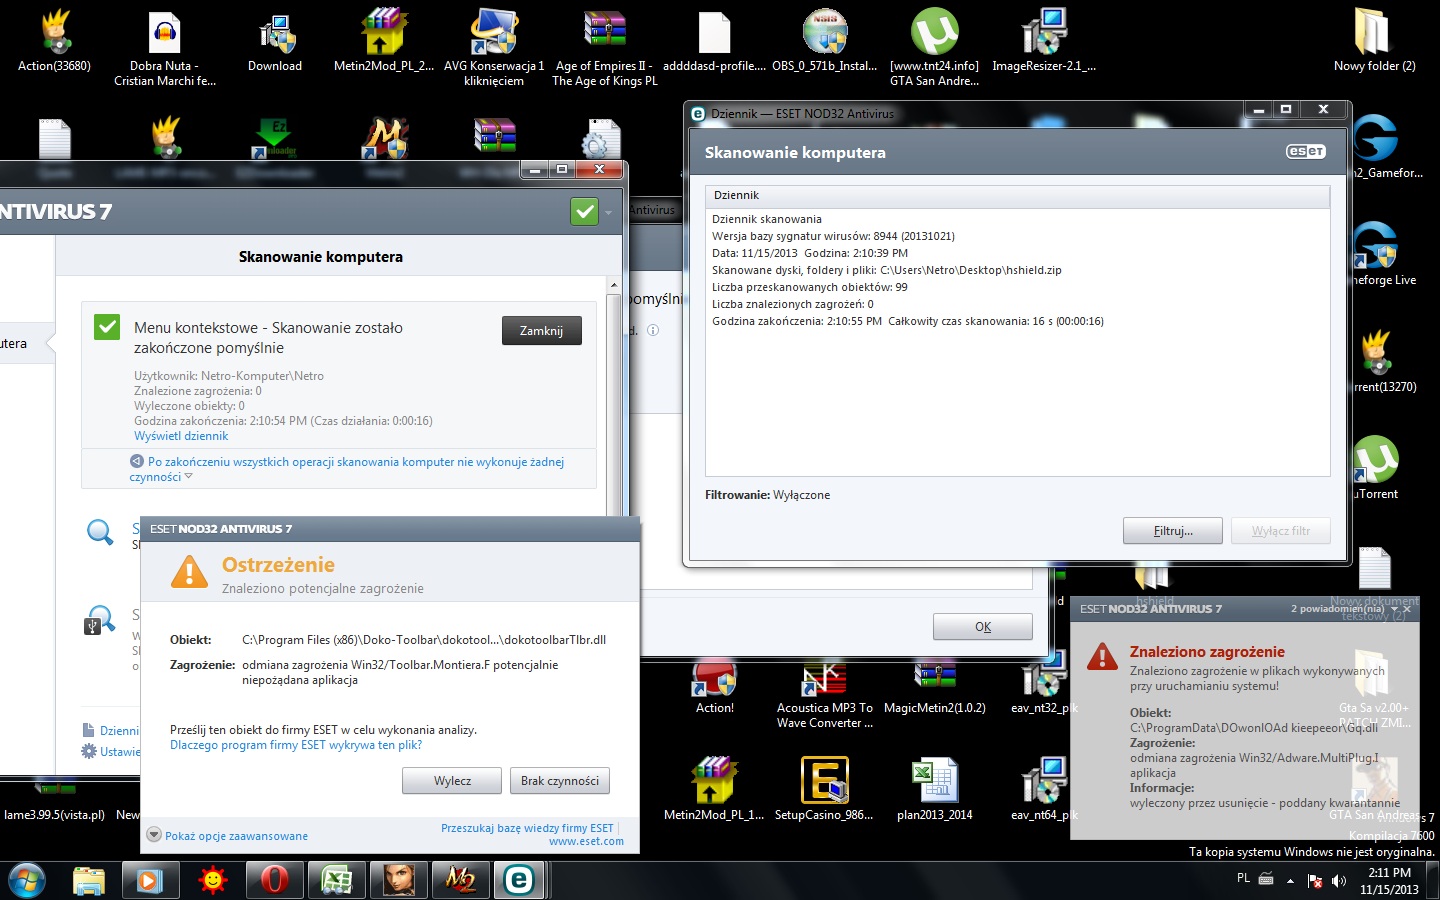The height and width of the screenshot is (900, 1440).
Task: Click the dokotoolbarTlbr.dll object path text
Action: point(424,640)
